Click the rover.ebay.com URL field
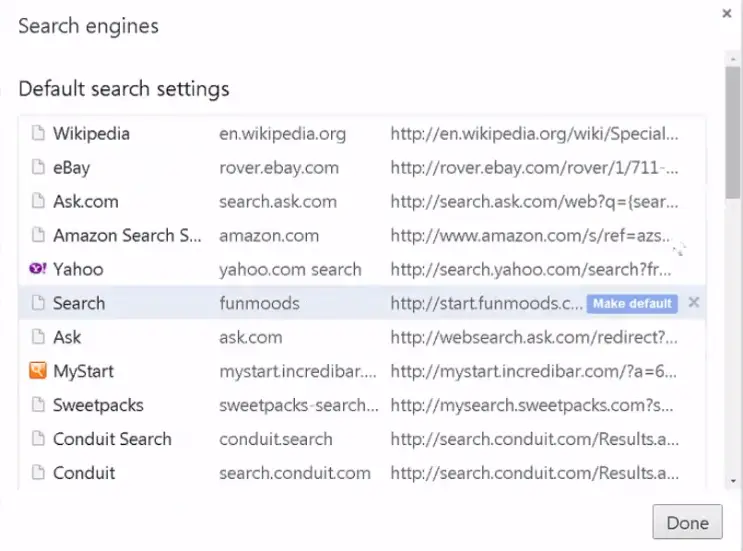This screenshot has width=743, height=551. tap(535, 168)
